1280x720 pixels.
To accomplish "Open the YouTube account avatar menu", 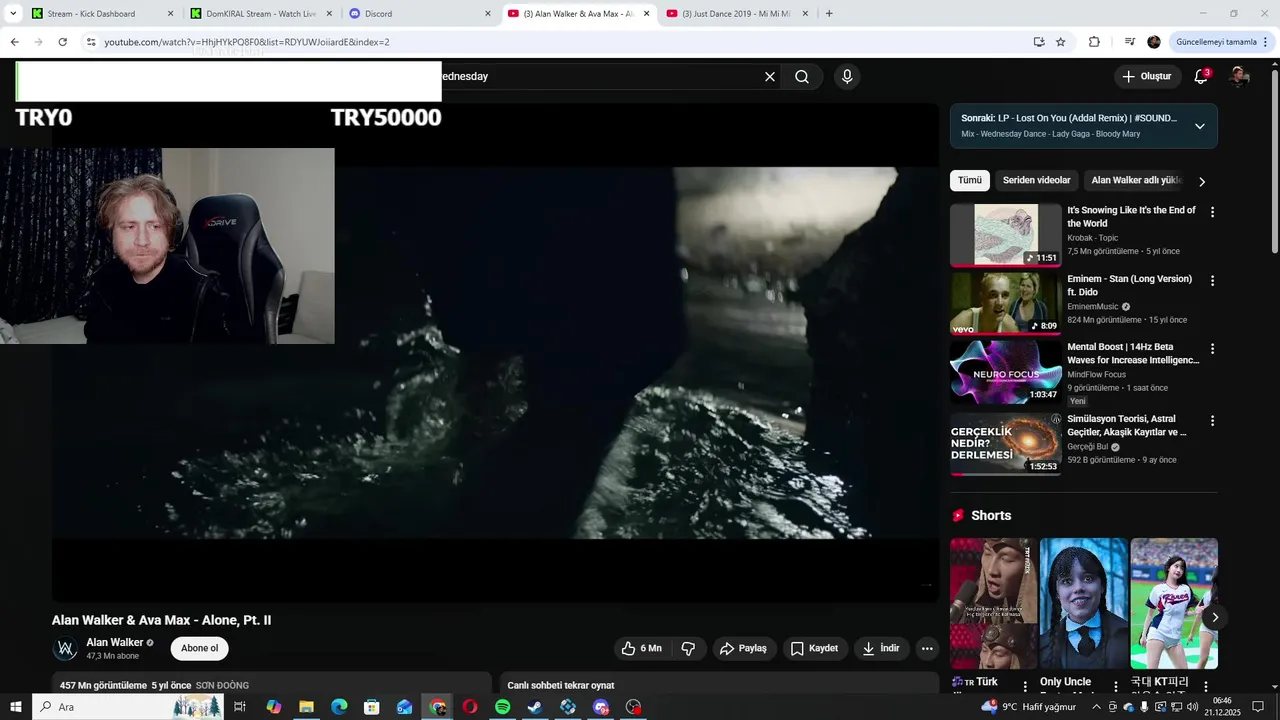I will tap(1239, 77).
